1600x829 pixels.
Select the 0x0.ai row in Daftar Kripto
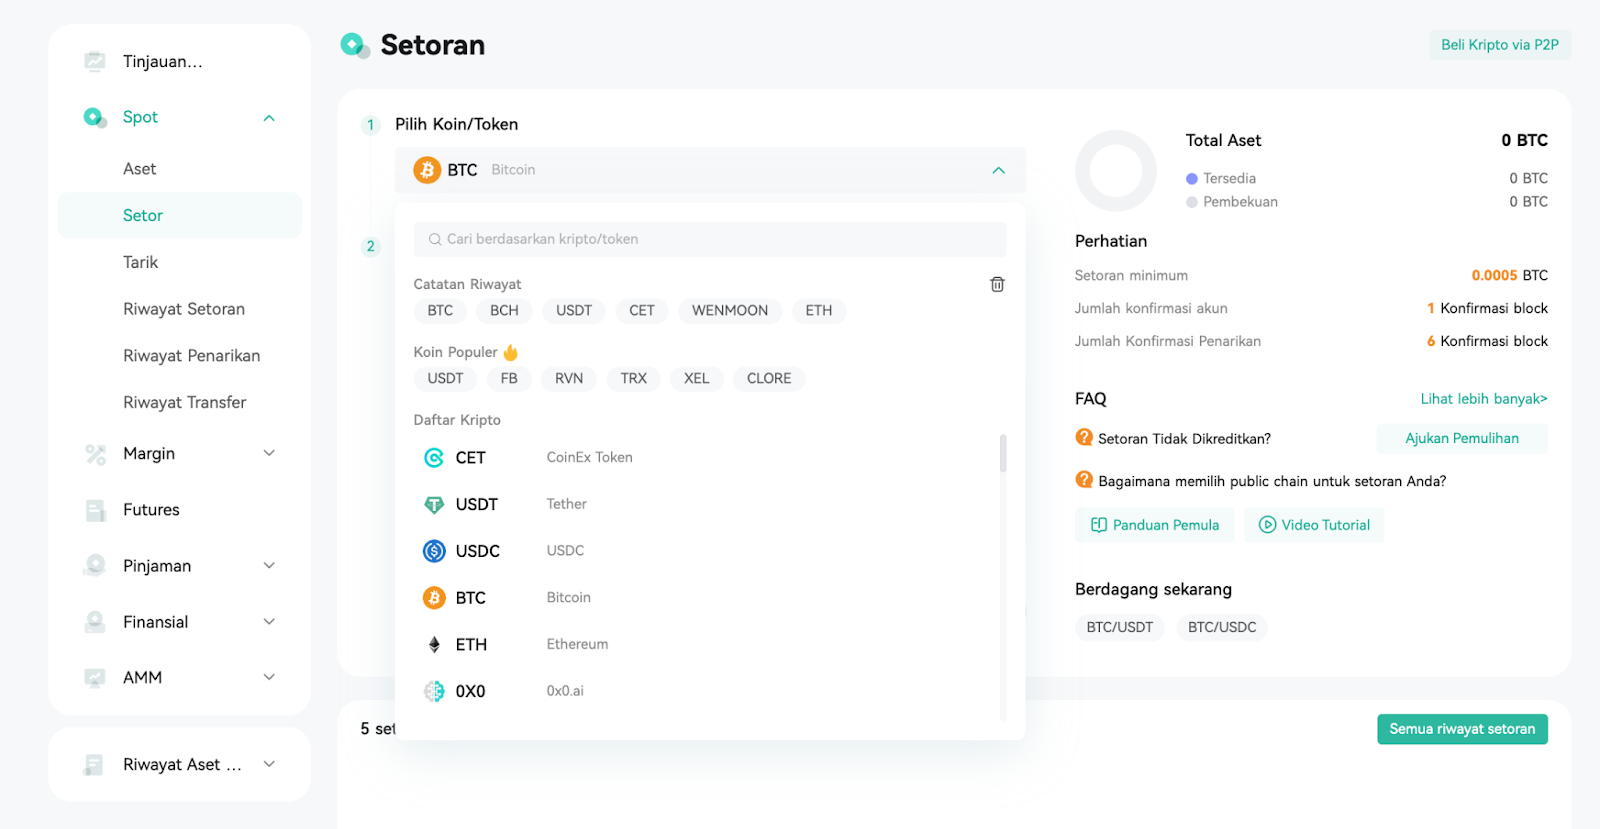click(x=706, y=691)
